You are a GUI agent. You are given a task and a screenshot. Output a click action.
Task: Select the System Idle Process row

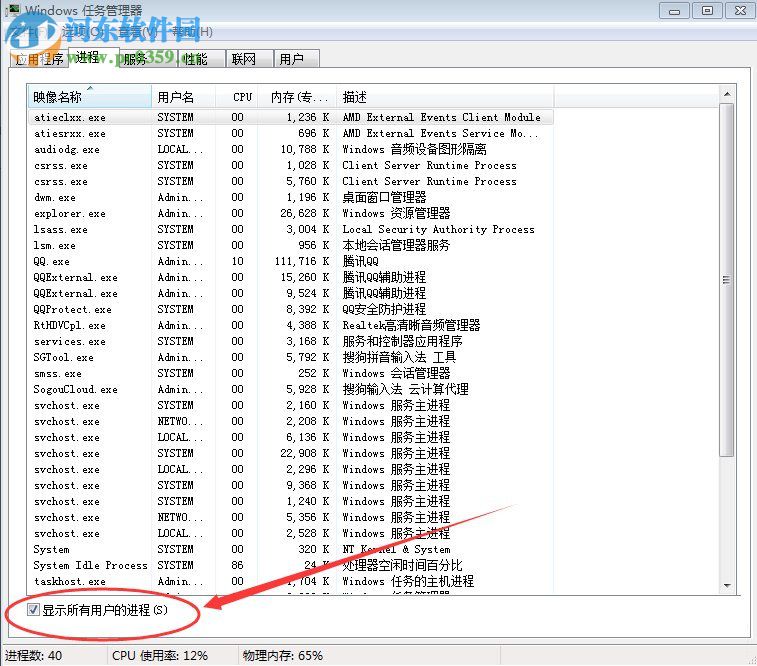click(x=291, y=565)
